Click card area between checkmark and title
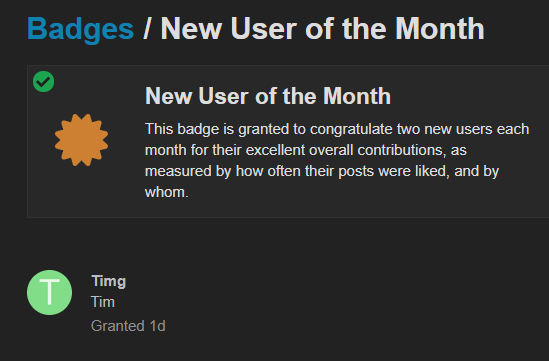The width and height of the screenshot is (549, 361). (98, 88)
